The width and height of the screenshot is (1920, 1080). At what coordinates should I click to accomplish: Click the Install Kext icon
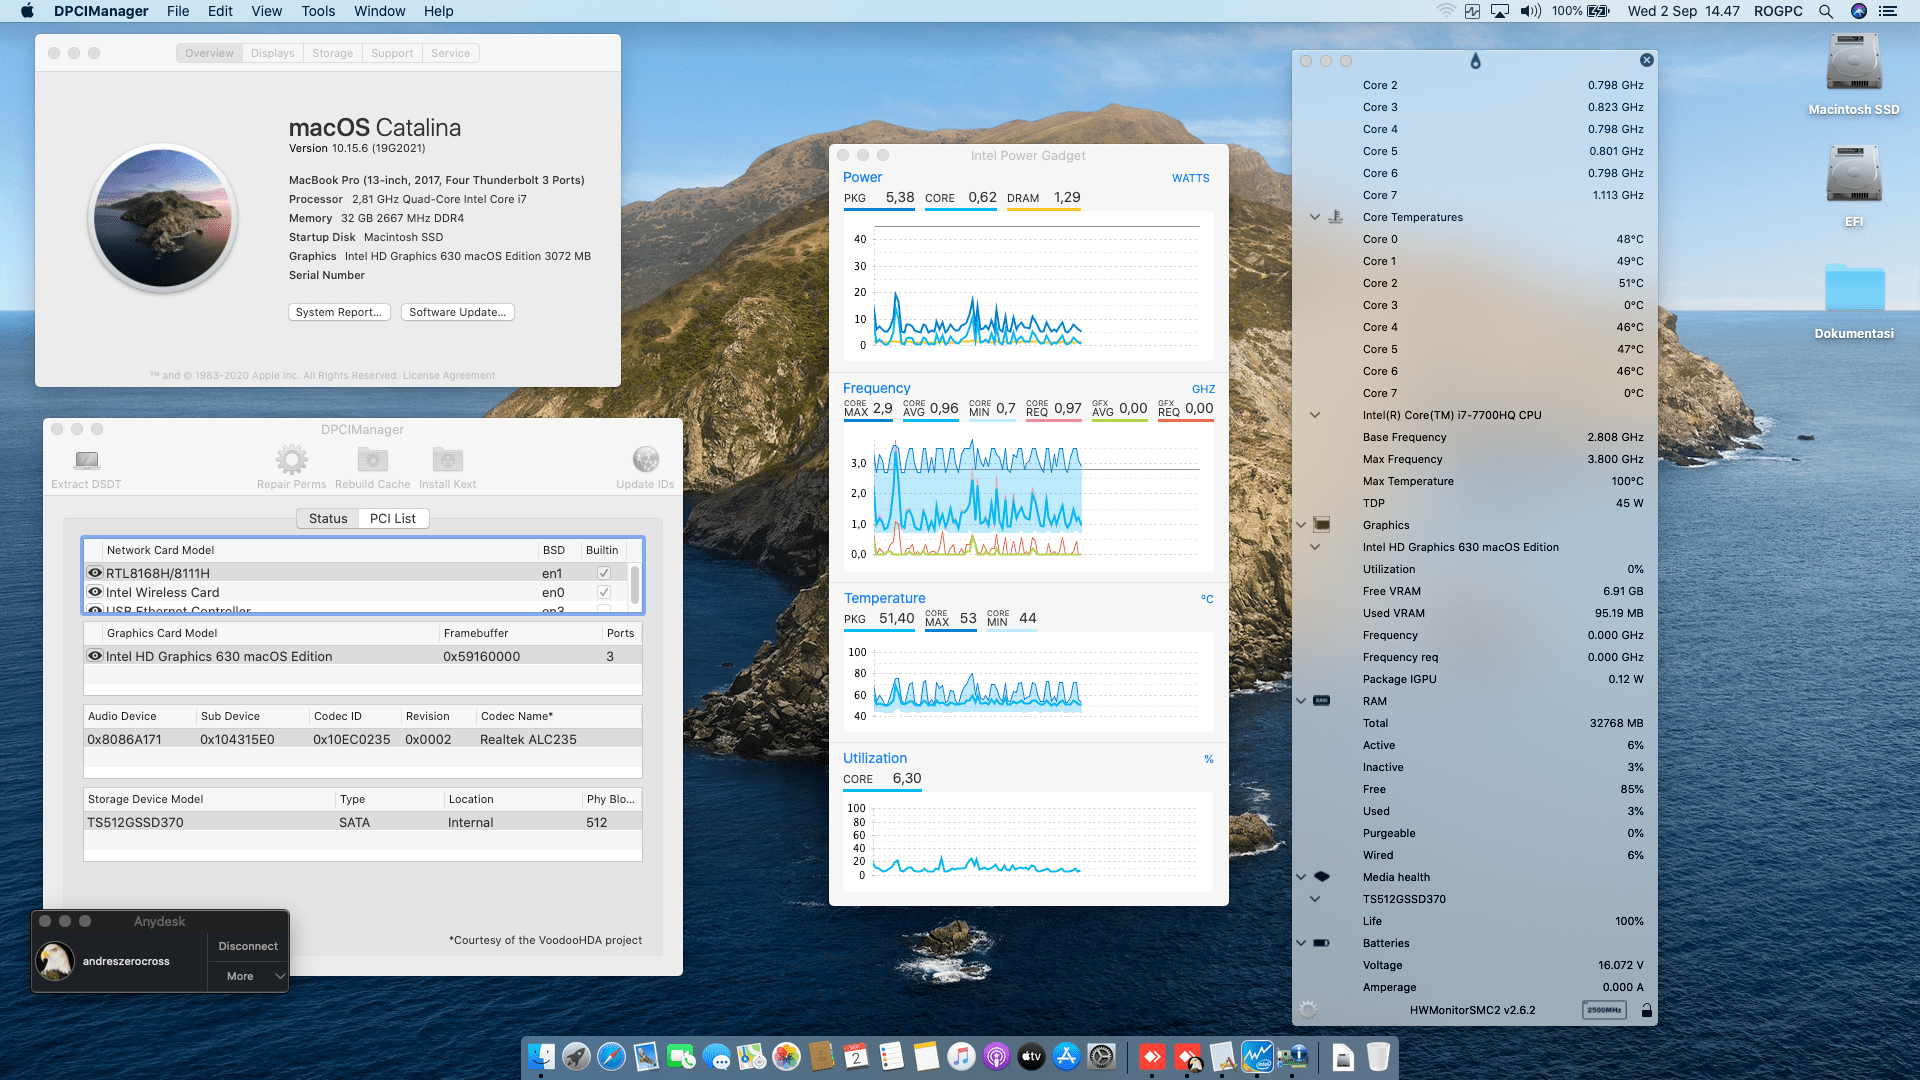coord(448,460)
